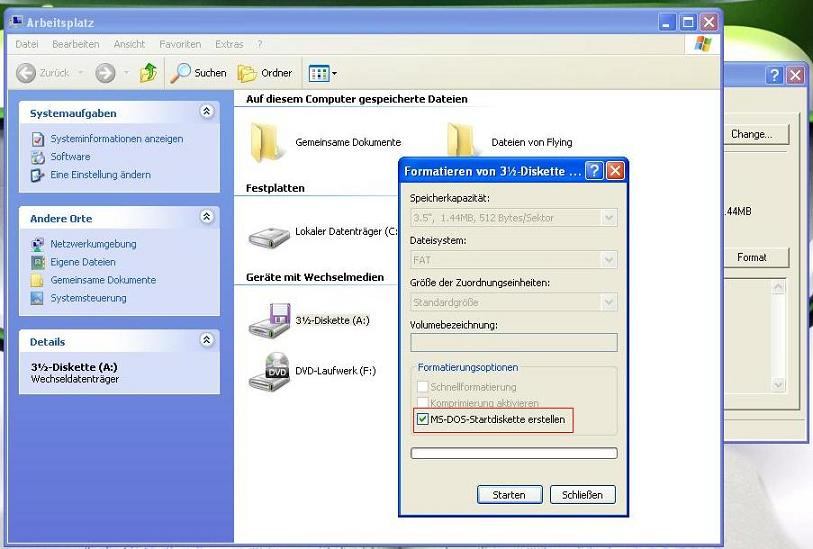Collapse the Systemaufgaben panel

206,111
